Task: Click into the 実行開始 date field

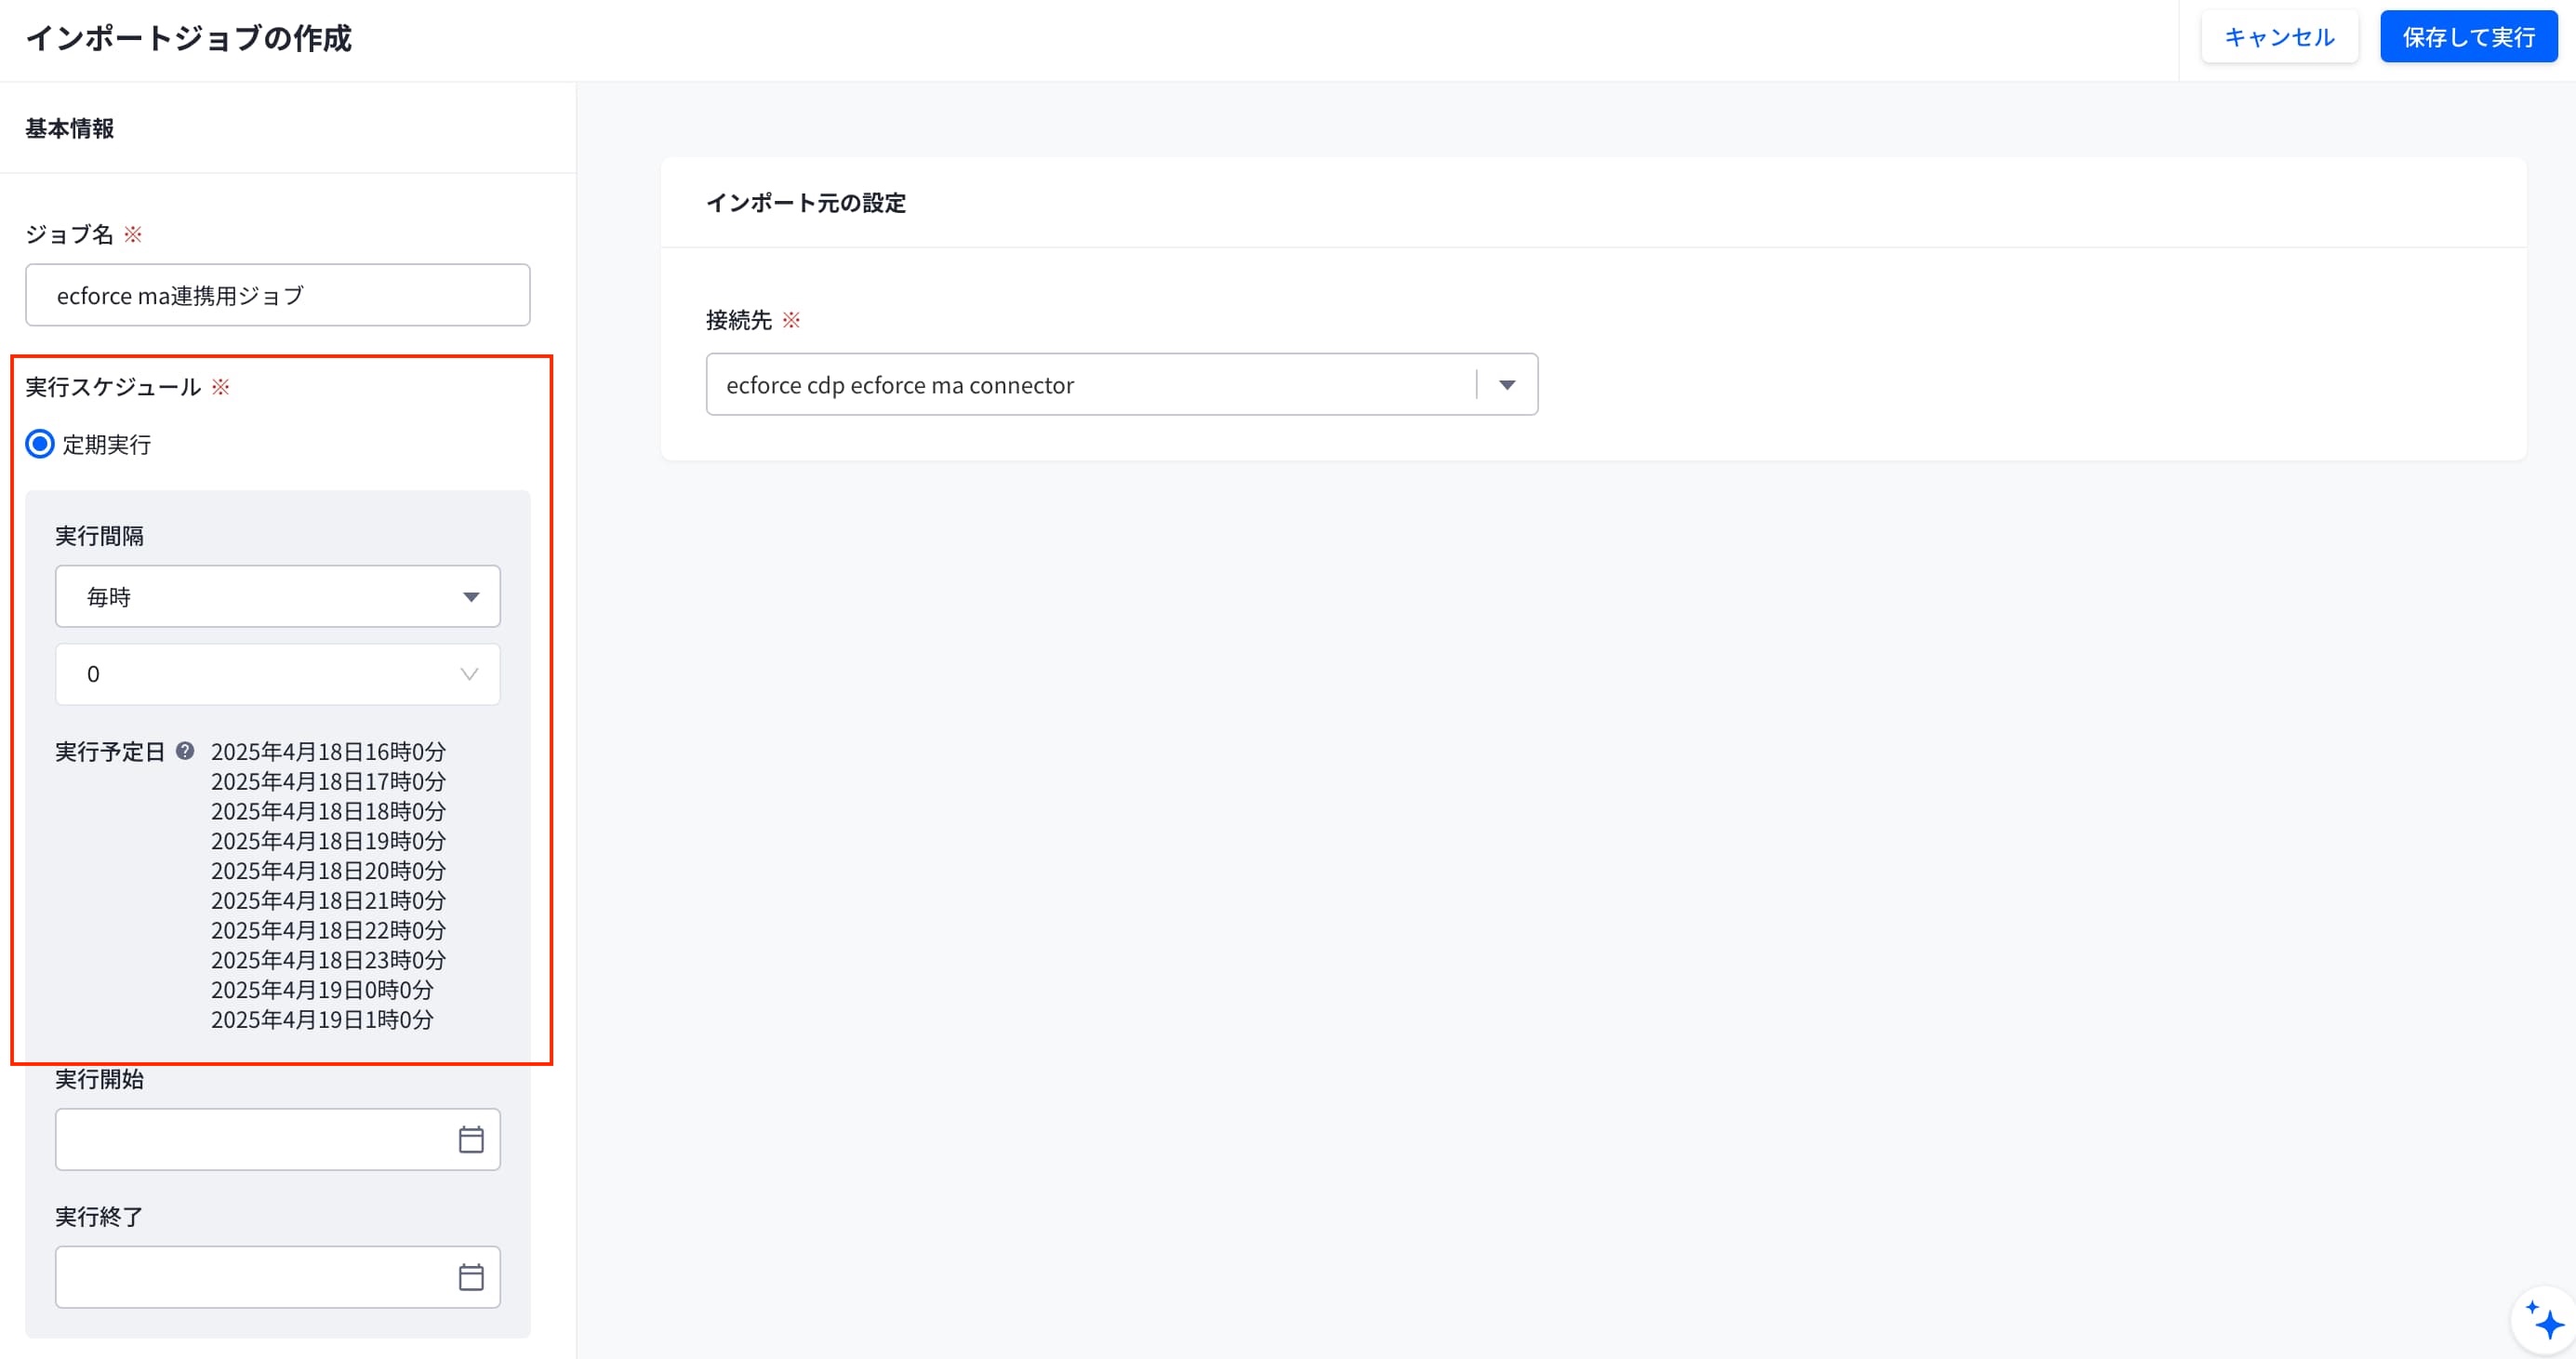Action: [278, 1139]
